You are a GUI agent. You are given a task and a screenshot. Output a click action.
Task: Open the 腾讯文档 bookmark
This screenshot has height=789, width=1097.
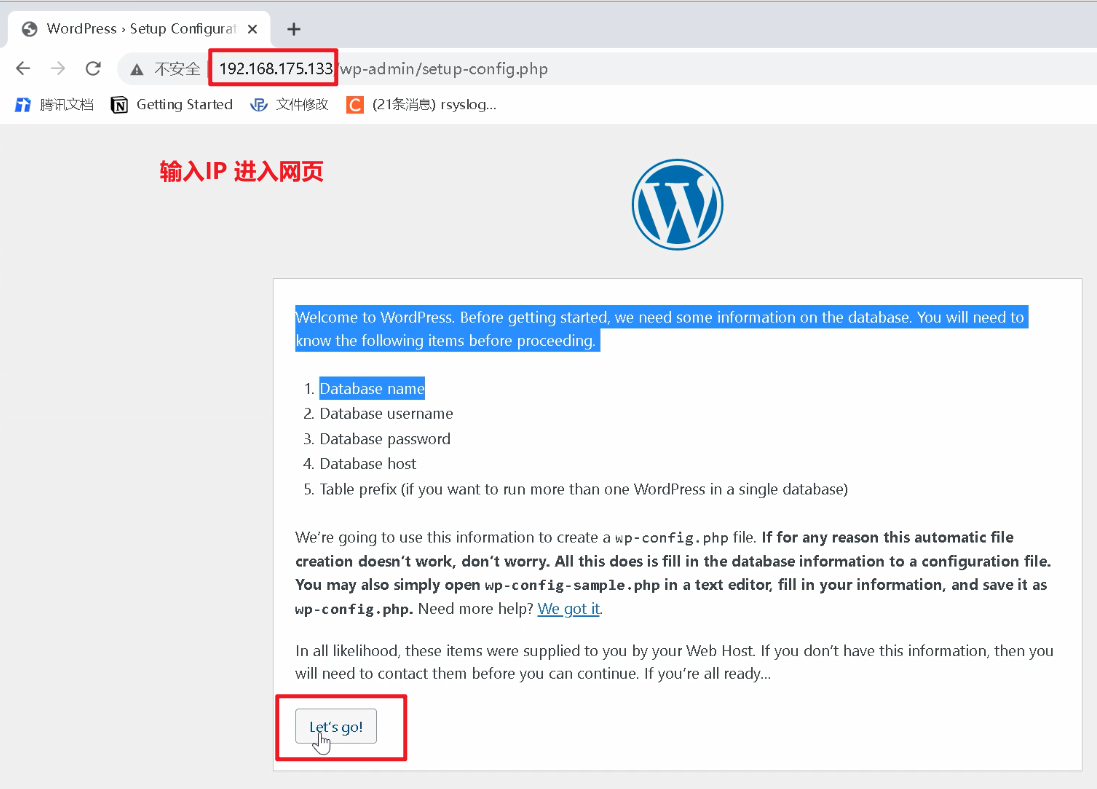pyautogui.click(x=54, y=104)
